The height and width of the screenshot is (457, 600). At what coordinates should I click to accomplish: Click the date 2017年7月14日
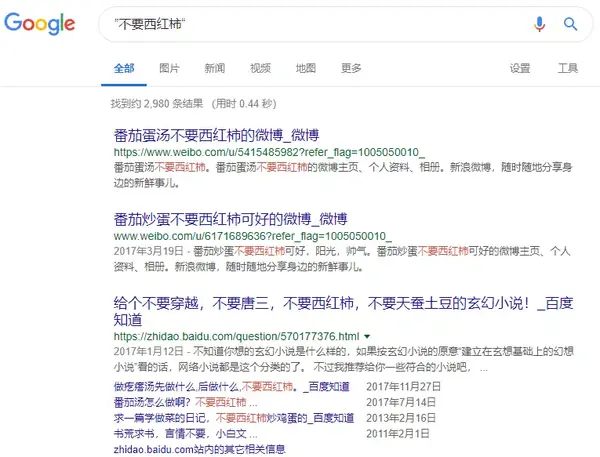[401, 402]
